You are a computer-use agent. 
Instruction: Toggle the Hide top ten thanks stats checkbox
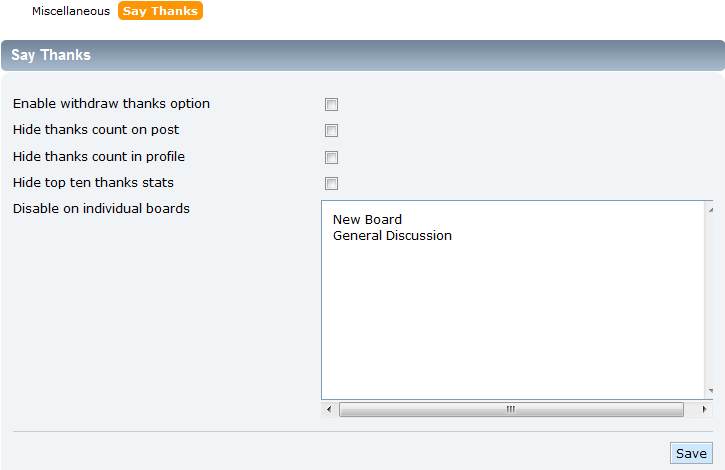click(x=332, y=183)
